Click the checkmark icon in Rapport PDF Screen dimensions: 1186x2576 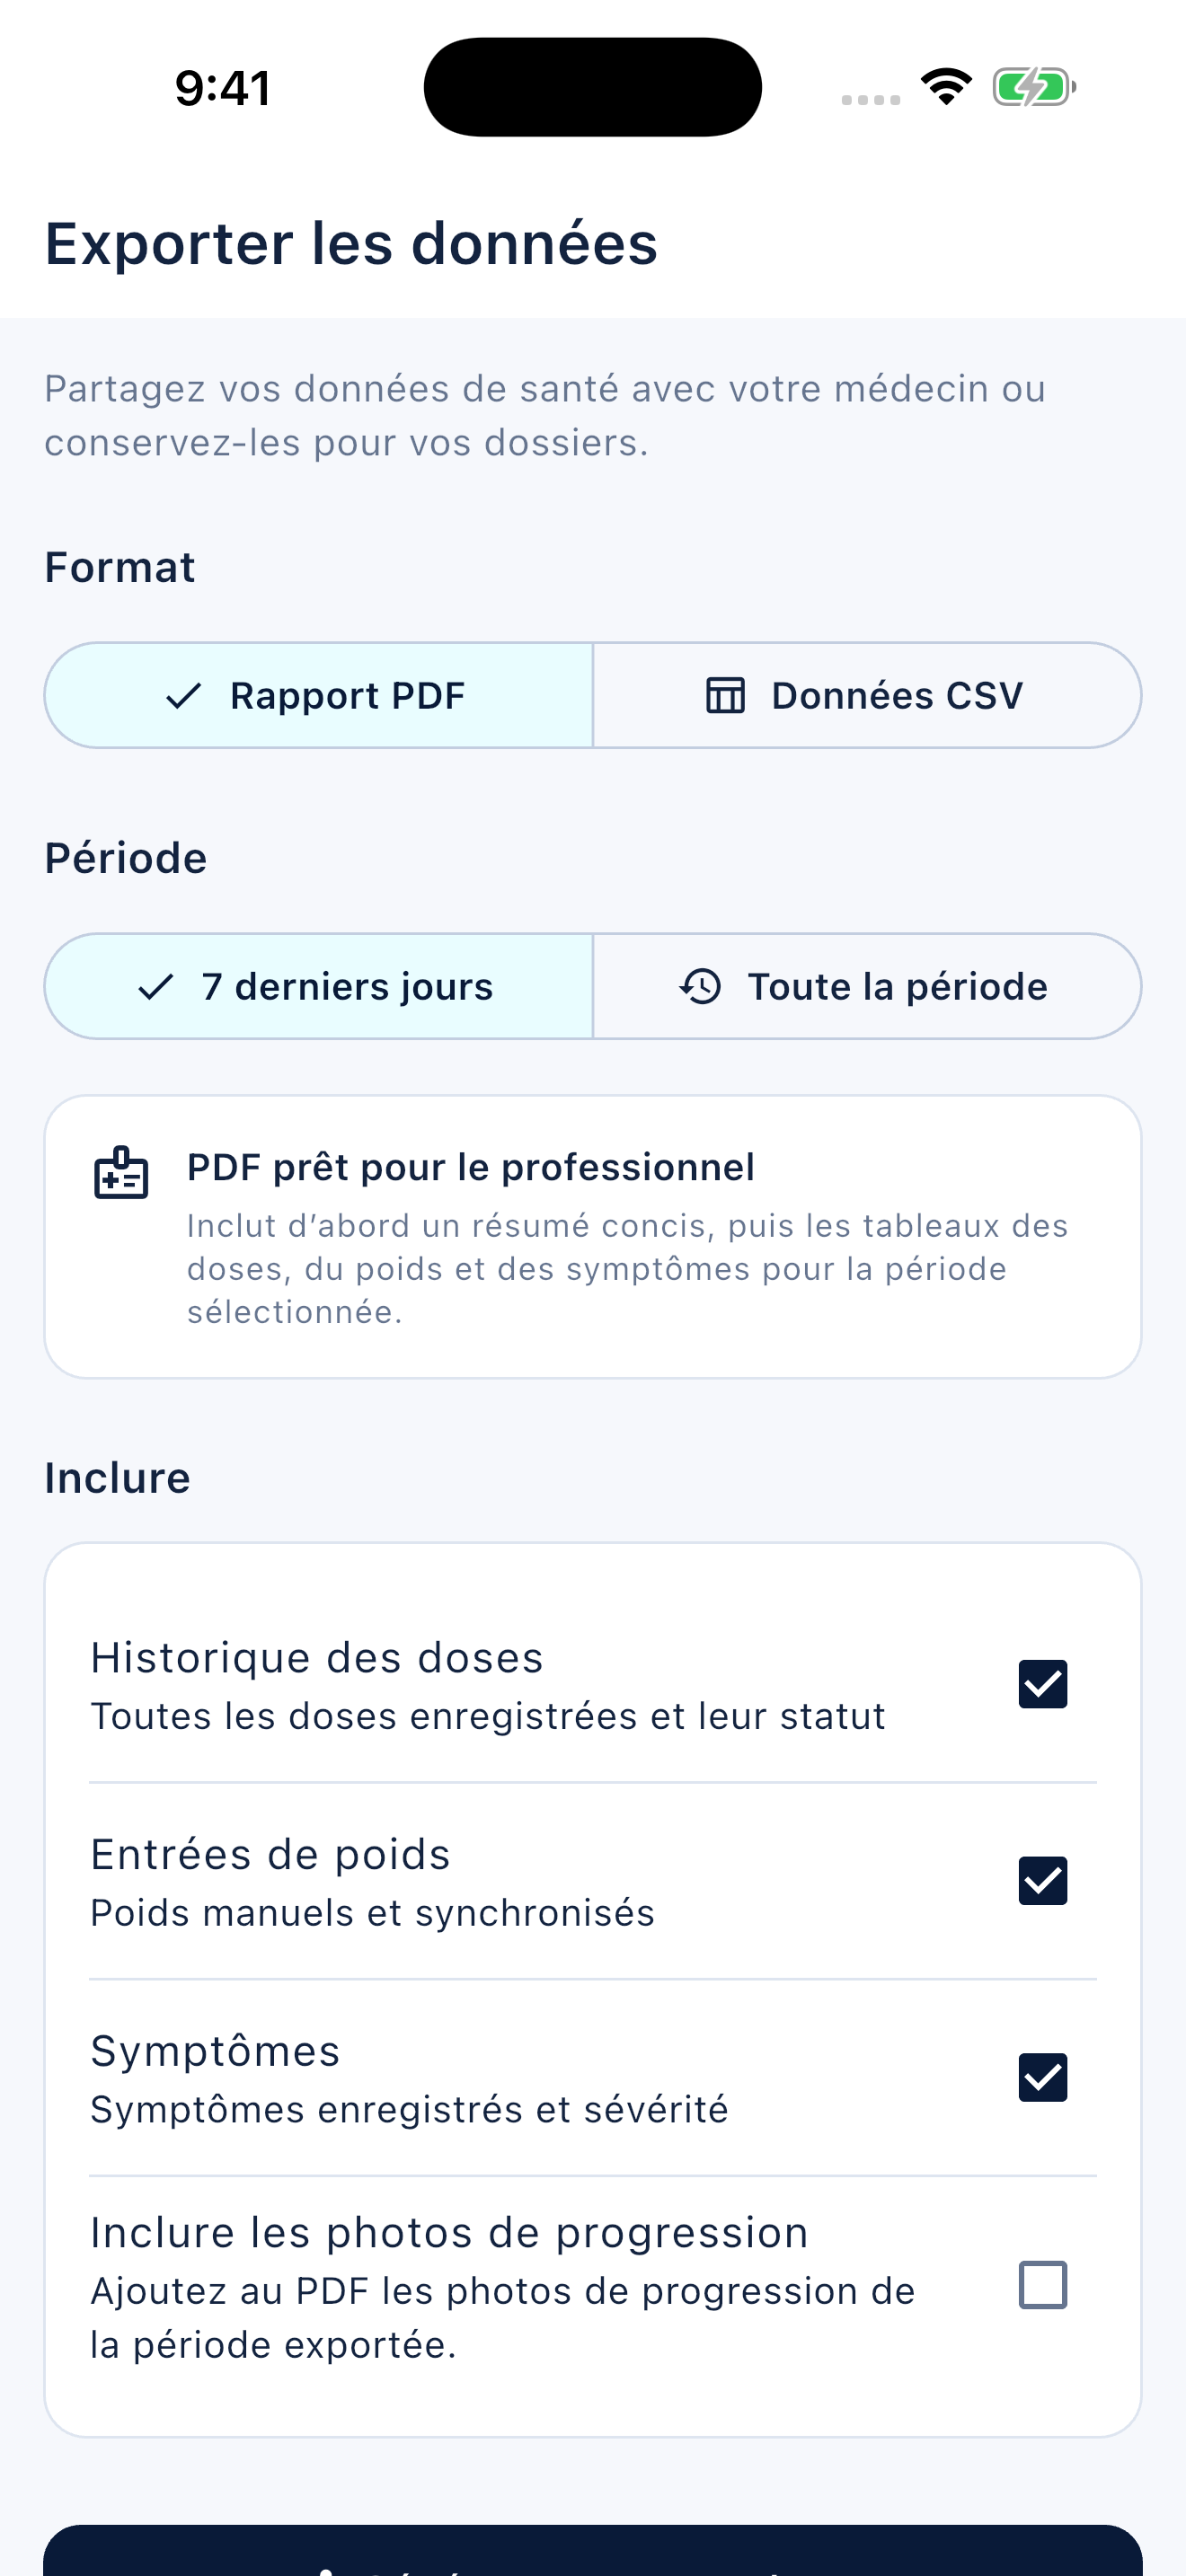[x=184, y=696]
